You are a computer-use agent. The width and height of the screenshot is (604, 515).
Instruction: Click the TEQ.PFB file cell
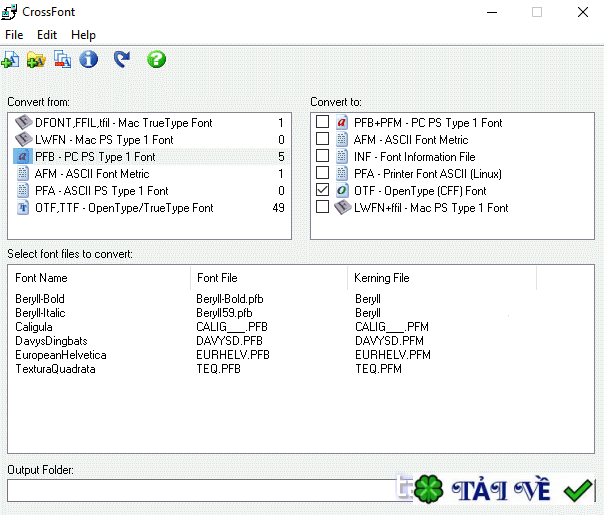[x=218, y=369]
